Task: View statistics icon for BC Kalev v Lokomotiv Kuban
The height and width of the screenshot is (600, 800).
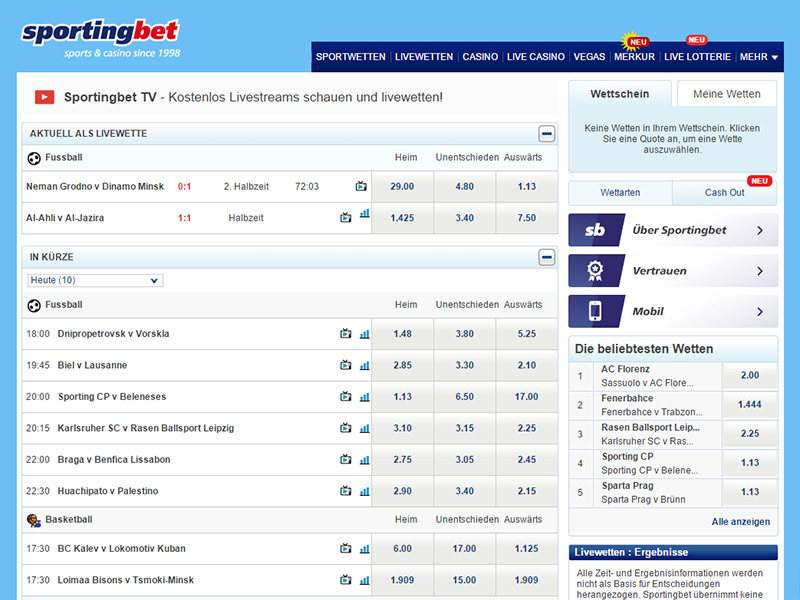Action: pyautogui.click(x=364, y=549)
